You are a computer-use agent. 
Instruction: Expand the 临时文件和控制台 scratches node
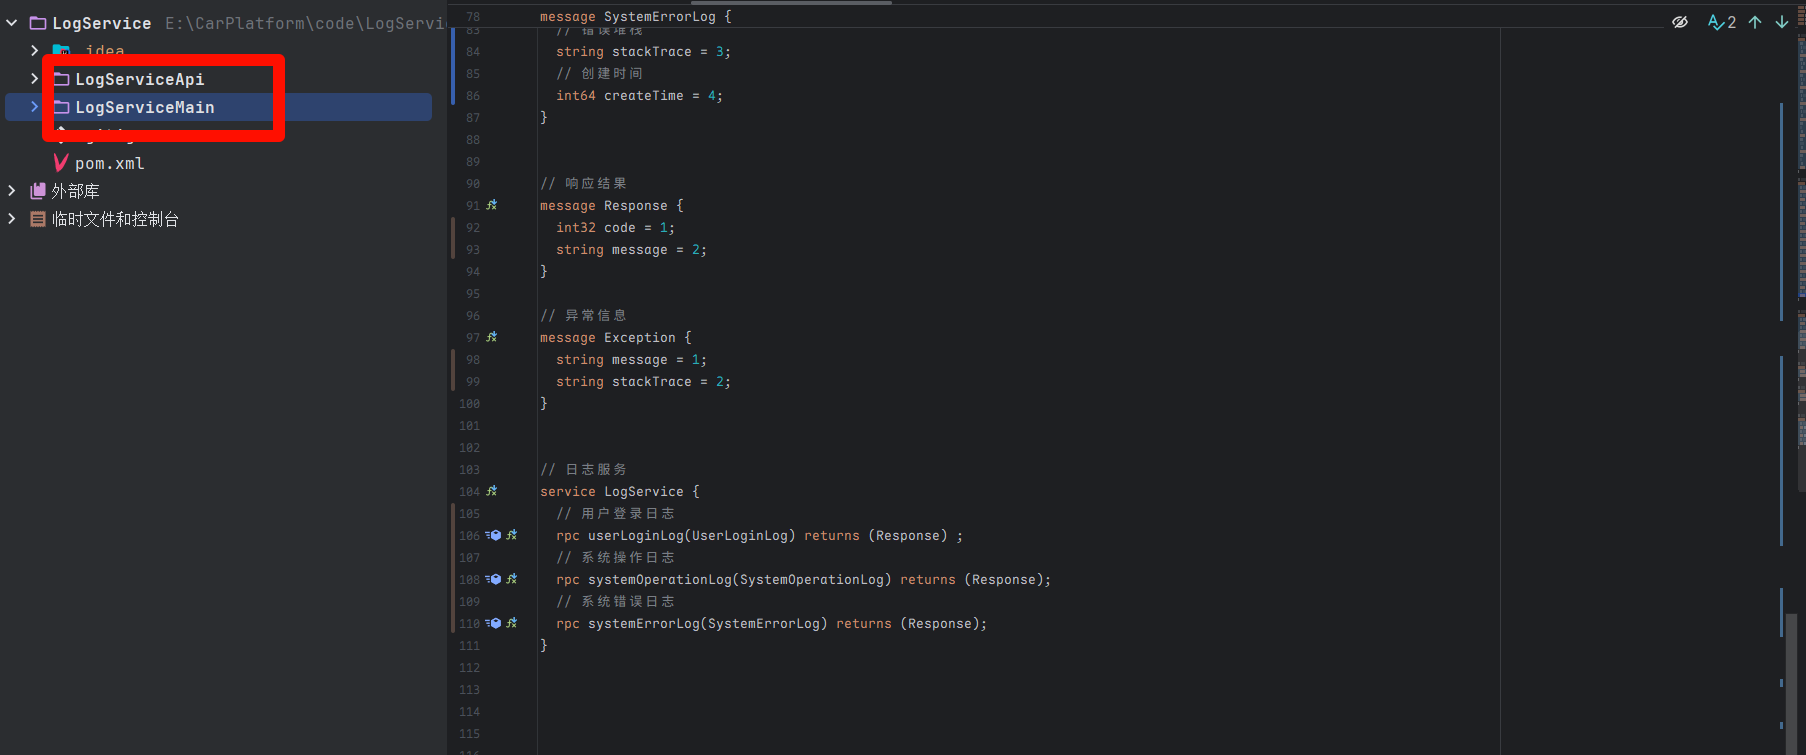tap(12, 219)
